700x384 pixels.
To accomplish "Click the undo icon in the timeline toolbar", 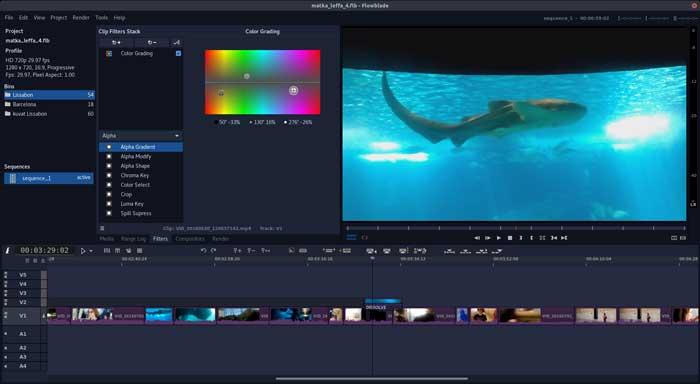I will 203,251.
